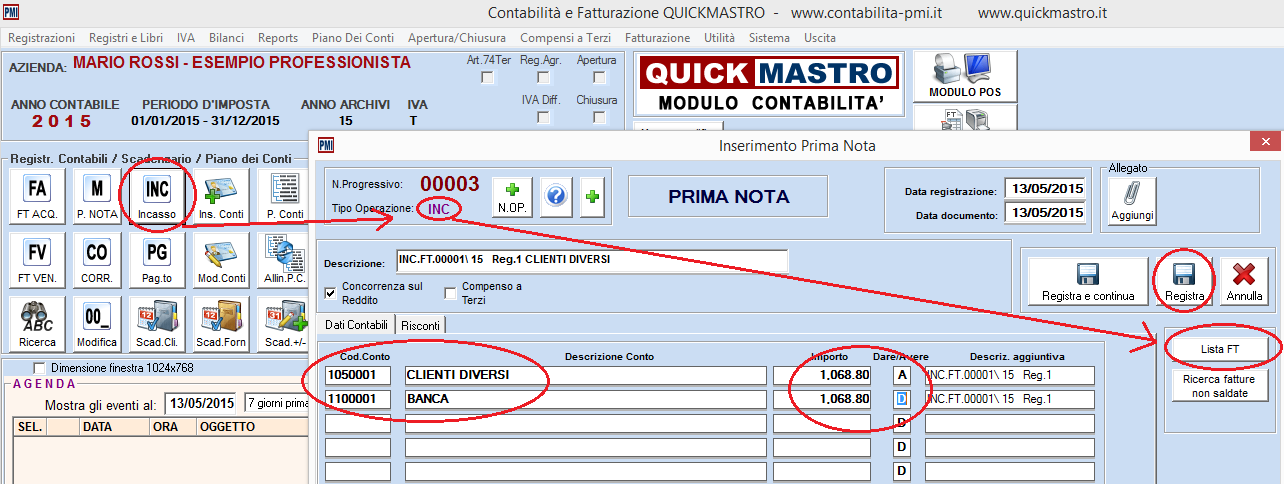The width and height of the screenshot is (1284, 484).
Task: Click the Modifica entry icon
Action: (97, 323)
